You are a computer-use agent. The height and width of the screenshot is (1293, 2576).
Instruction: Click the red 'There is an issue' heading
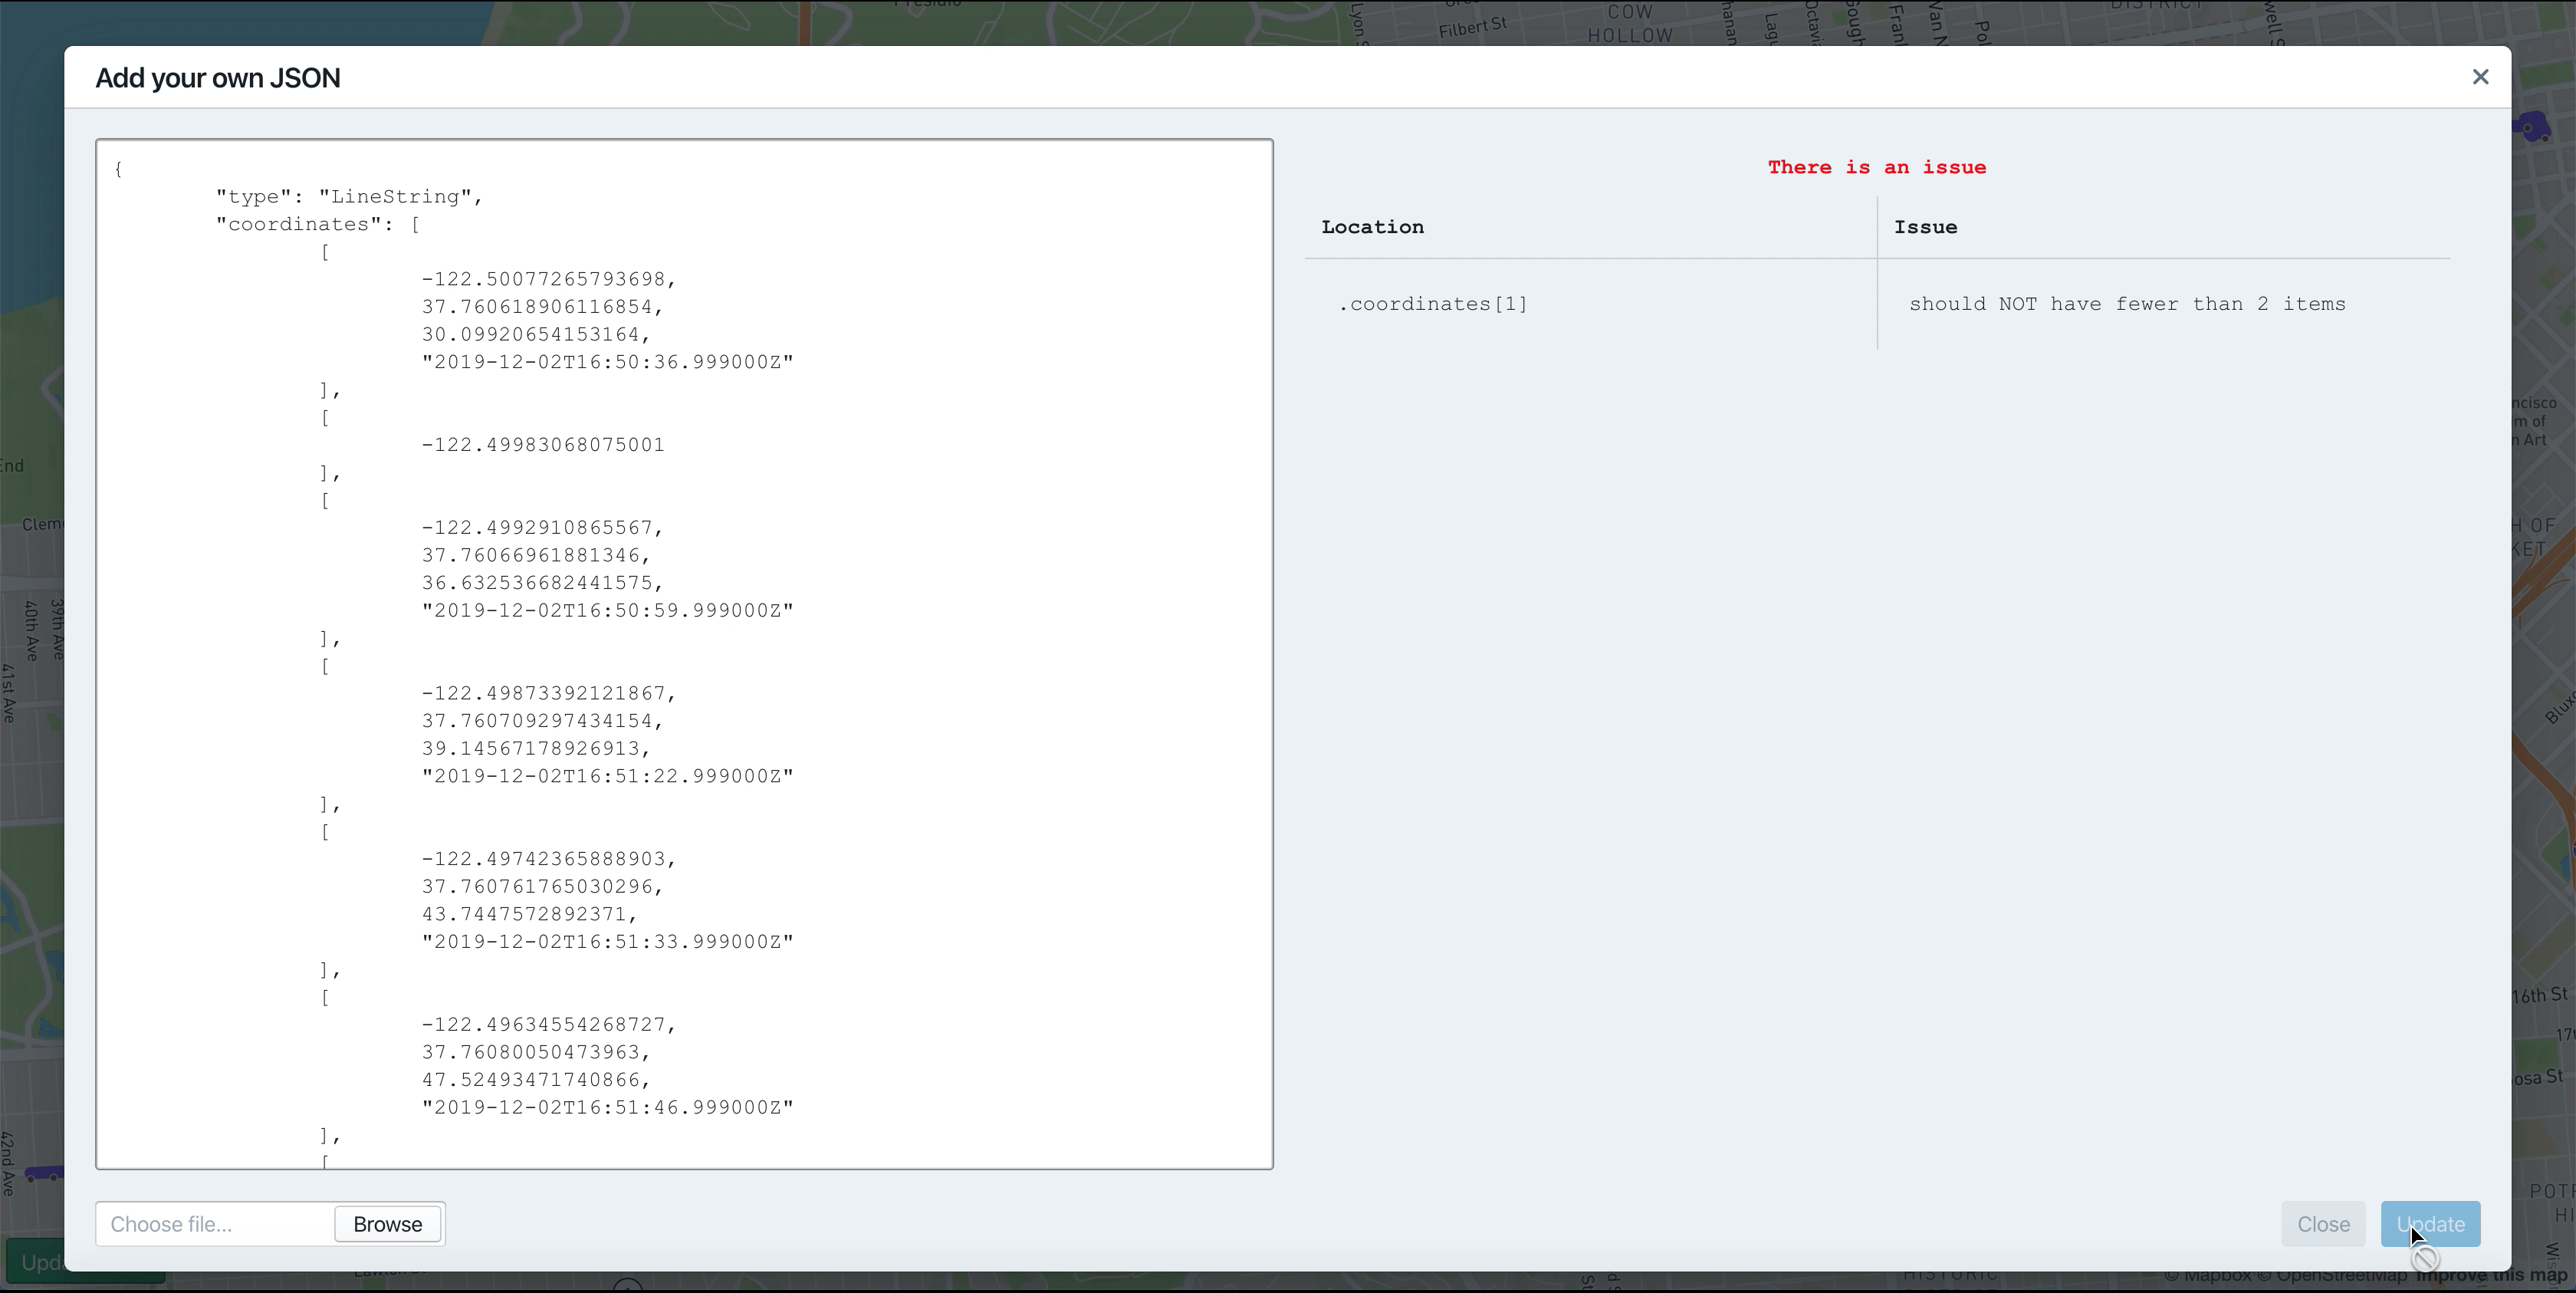1876,167
